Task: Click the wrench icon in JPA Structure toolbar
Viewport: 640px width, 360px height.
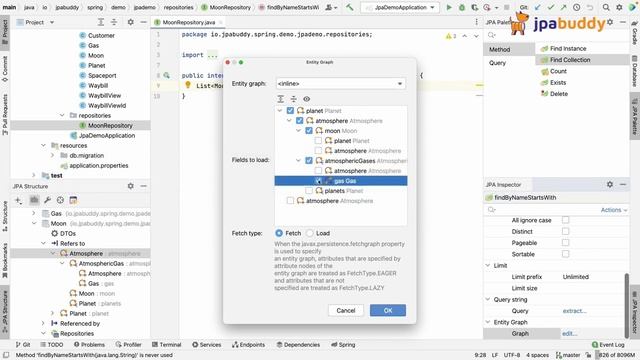Action: (x=47, y=200)
